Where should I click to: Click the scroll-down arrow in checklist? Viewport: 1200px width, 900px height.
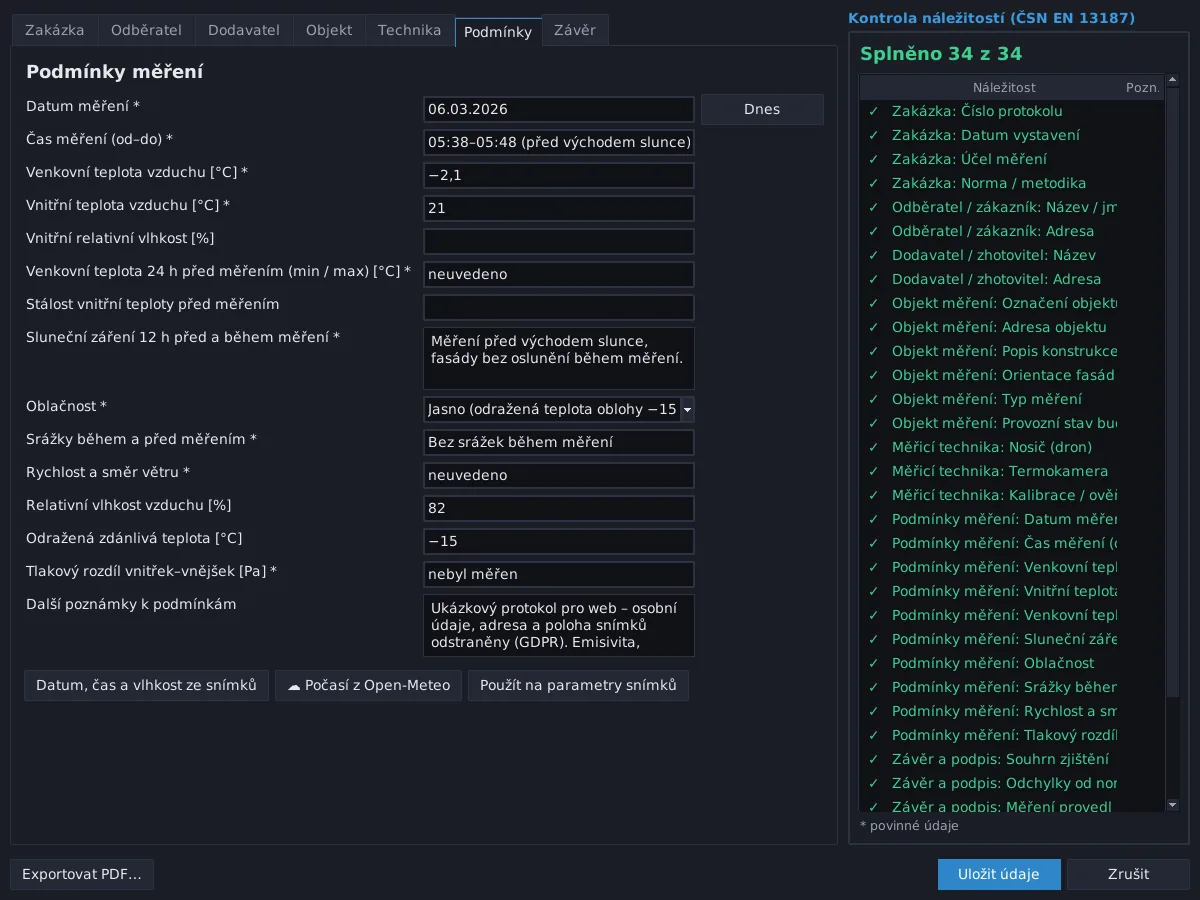(x=1172, y=805)
